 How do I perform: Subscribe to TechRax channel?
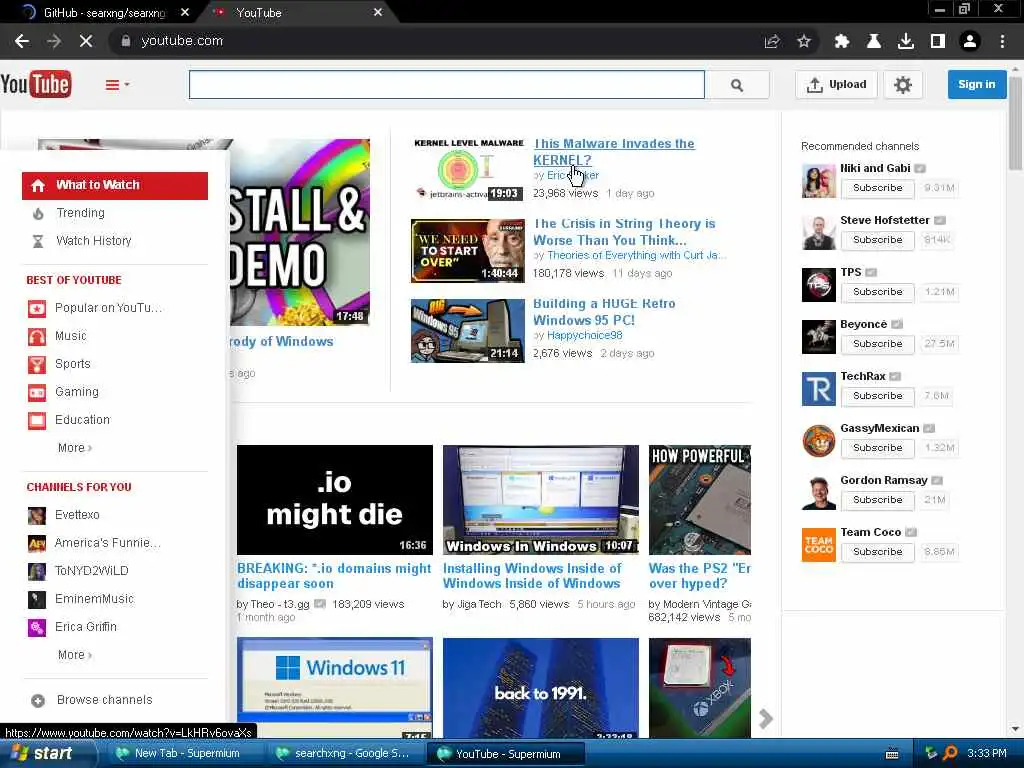(877, 396)
